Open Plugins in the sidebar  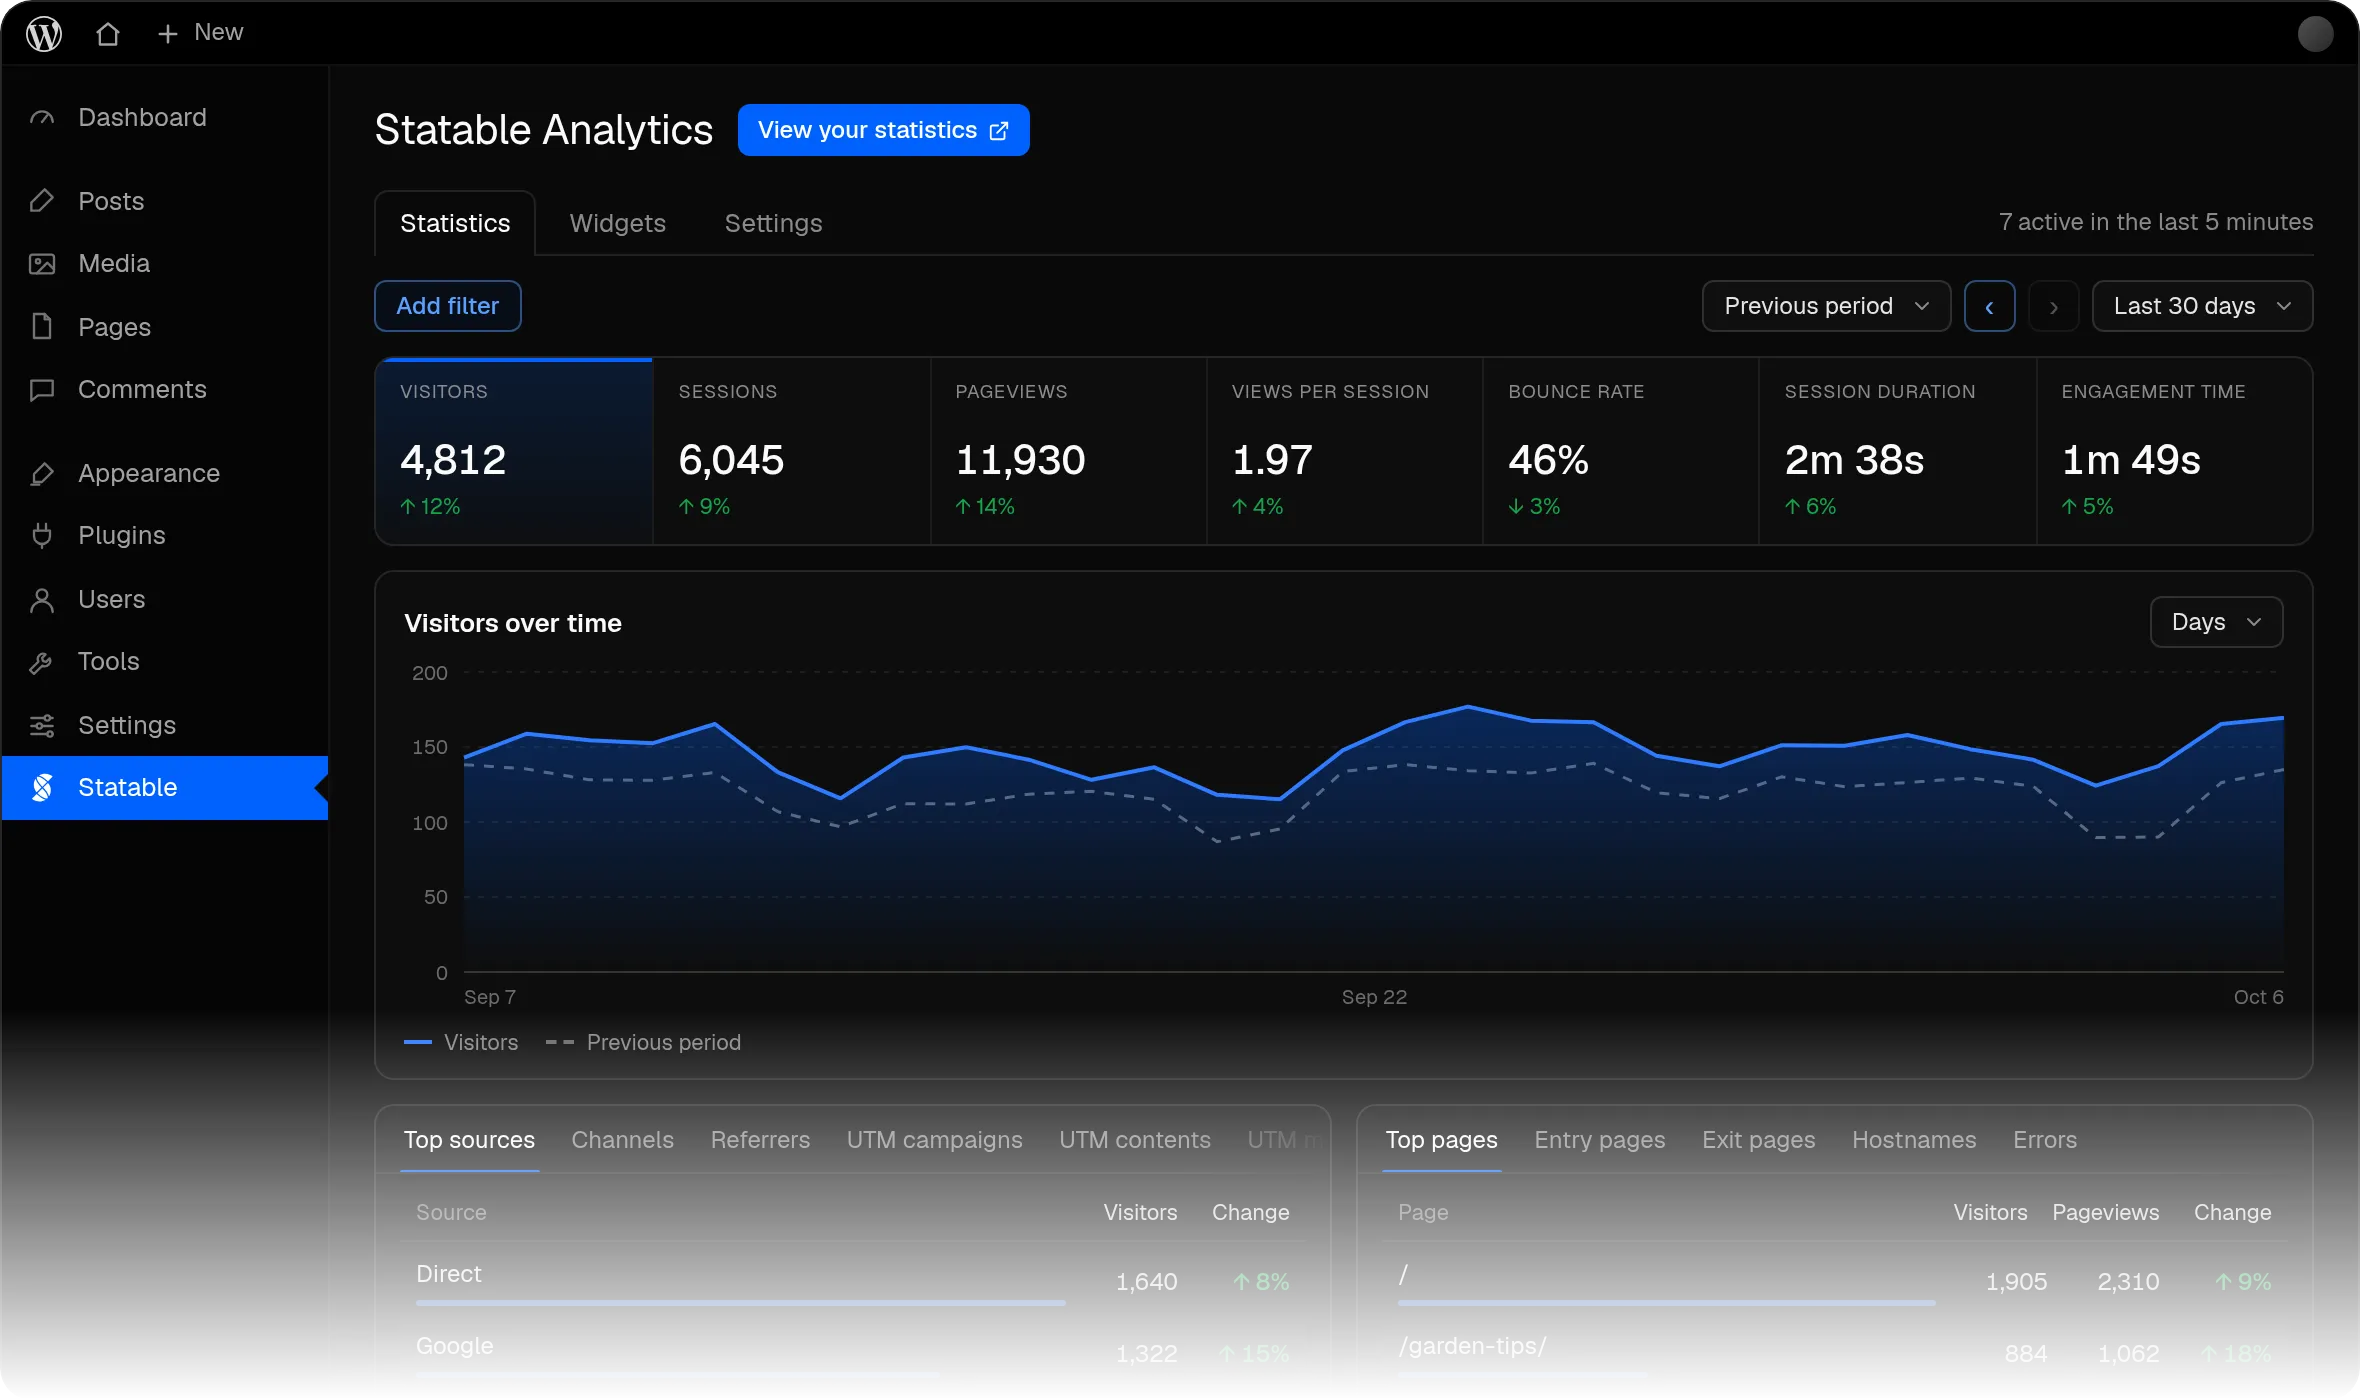point(165,536)
